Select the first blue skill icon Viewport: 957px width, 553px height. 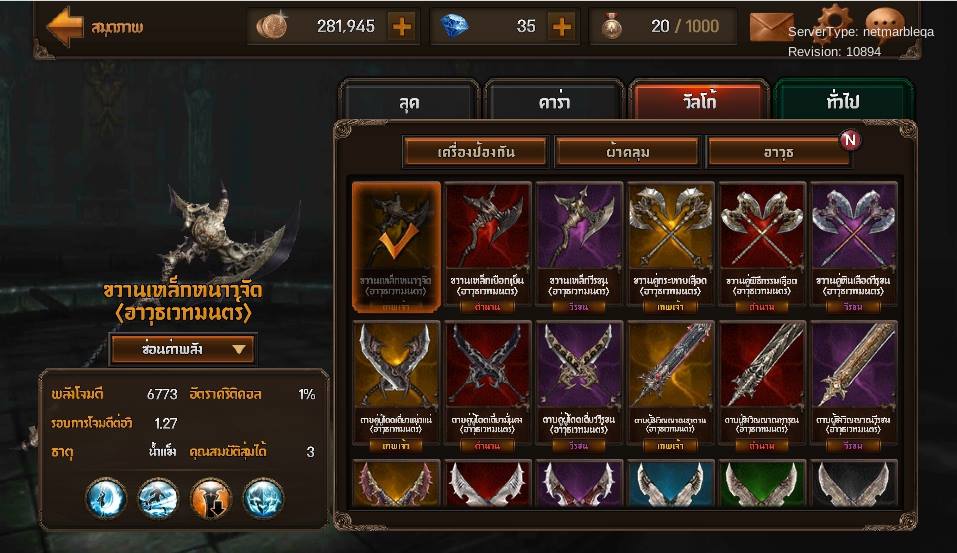(106, 498)
